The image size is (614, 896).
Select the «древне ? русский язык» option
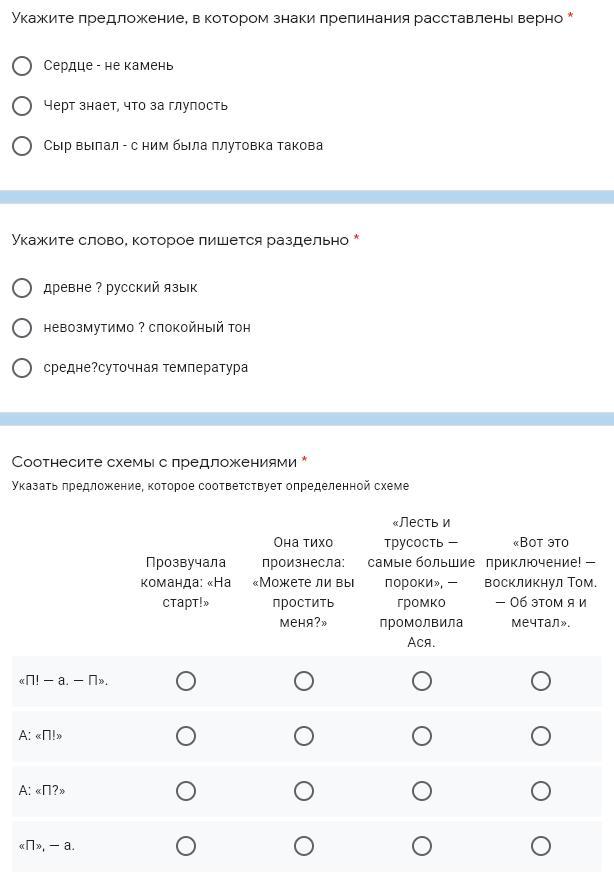(22, 288)
